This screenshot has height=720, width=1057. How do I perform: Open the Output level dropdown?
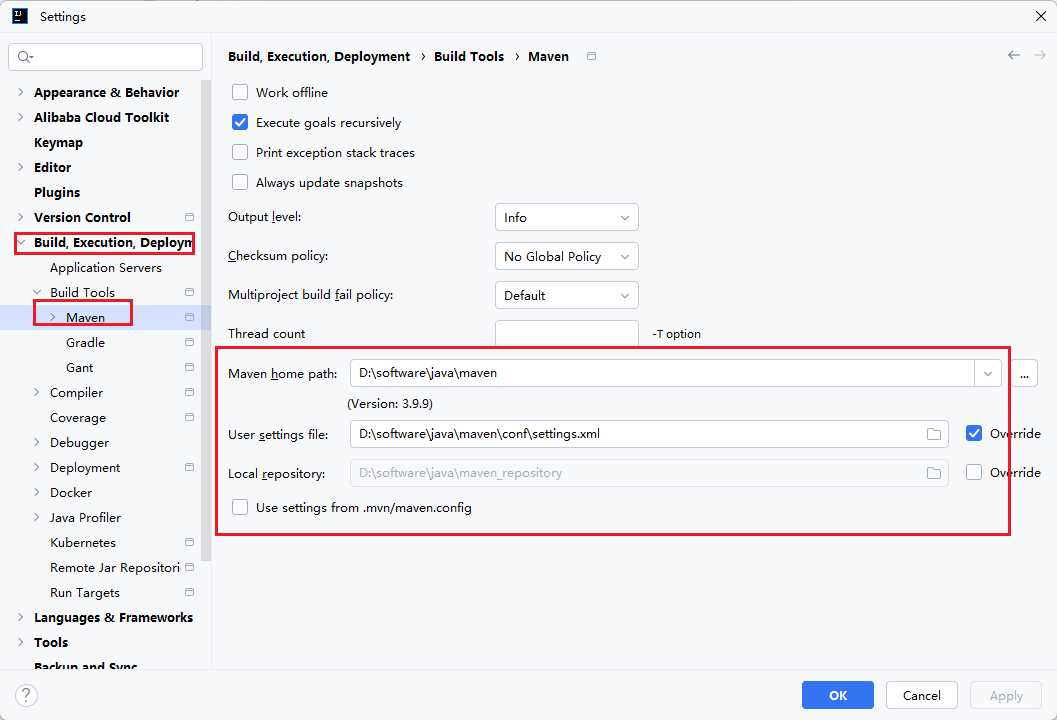pyautogui.click(x=566, y=217)
